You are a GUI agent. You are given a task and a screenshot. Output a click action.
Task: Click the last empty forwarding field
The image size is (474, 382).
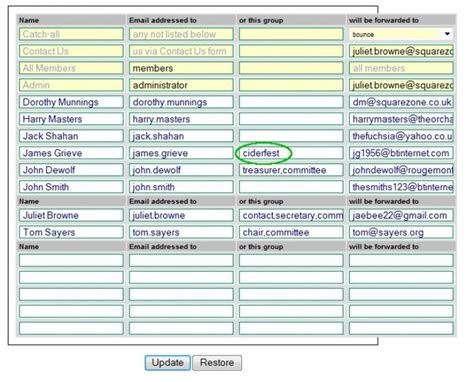point(401,328)
